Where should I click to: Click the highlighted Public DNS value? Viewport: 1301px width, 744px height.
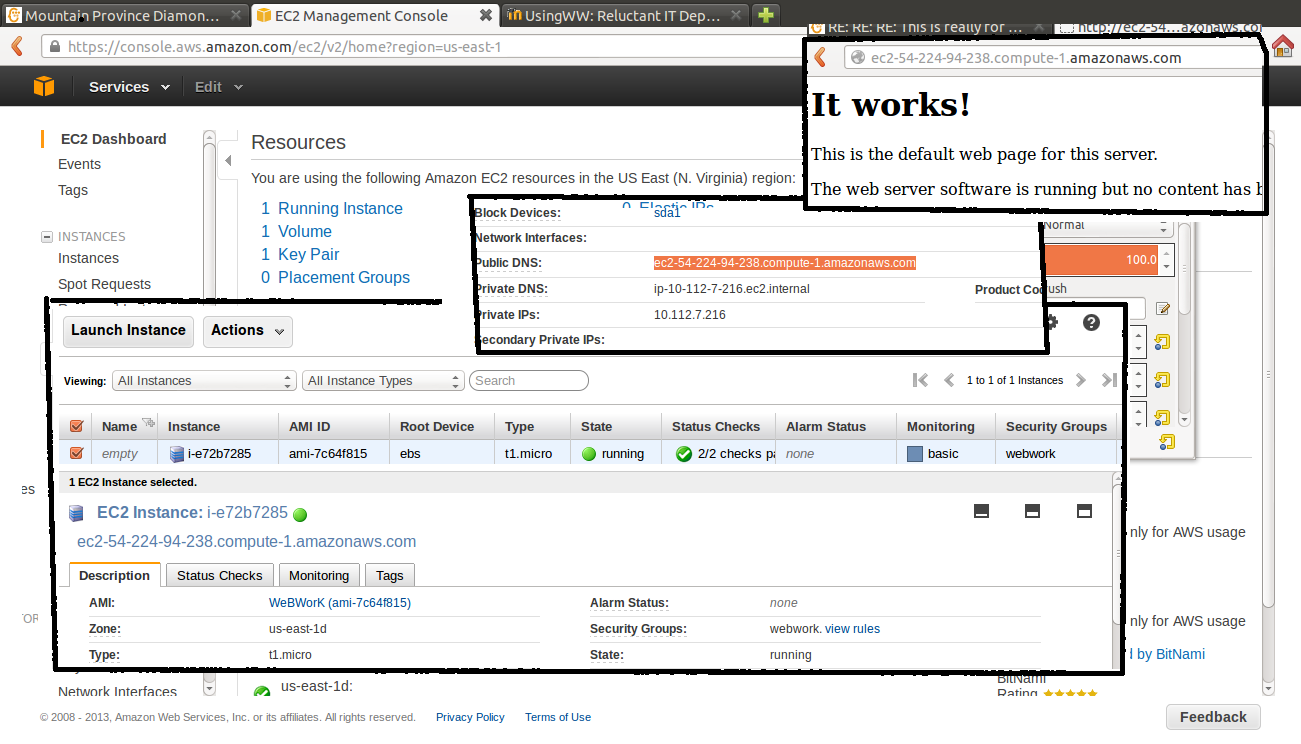[x=785, y=263]
